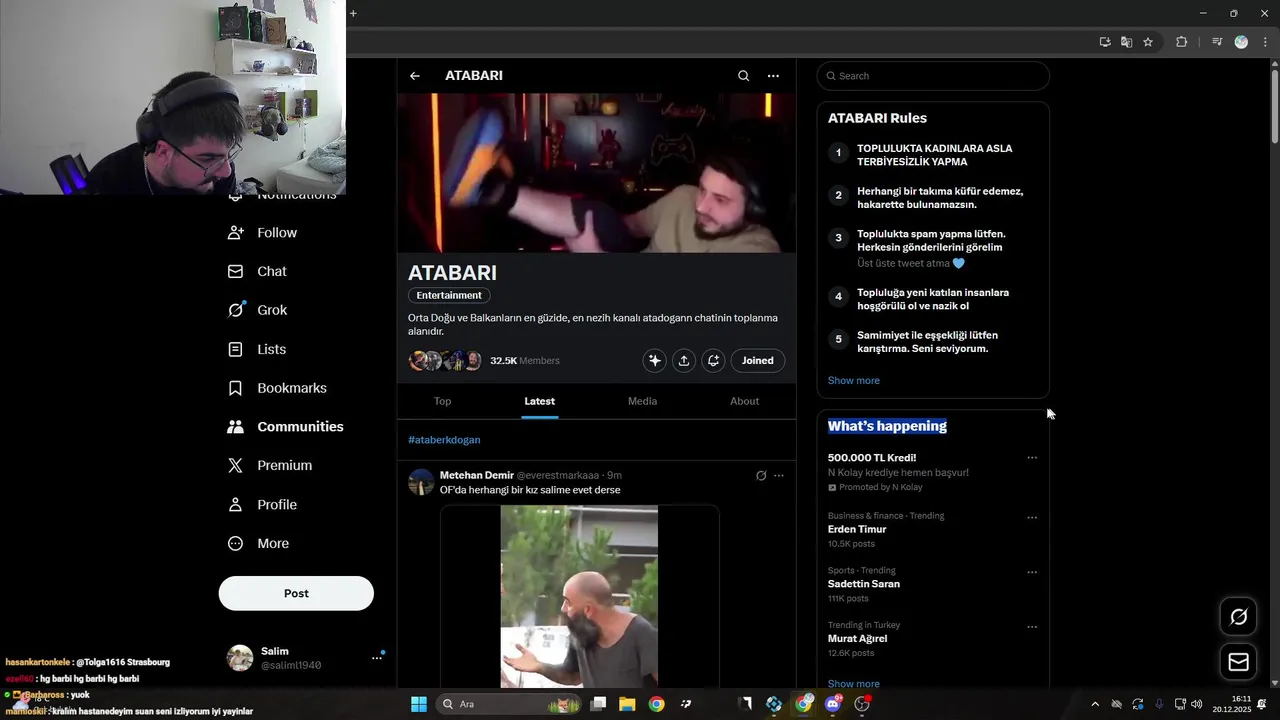Click the Grok sparkle icon beside members
Screen dimensions: 1280x720
pyautogui.click(x=655, y=361)
